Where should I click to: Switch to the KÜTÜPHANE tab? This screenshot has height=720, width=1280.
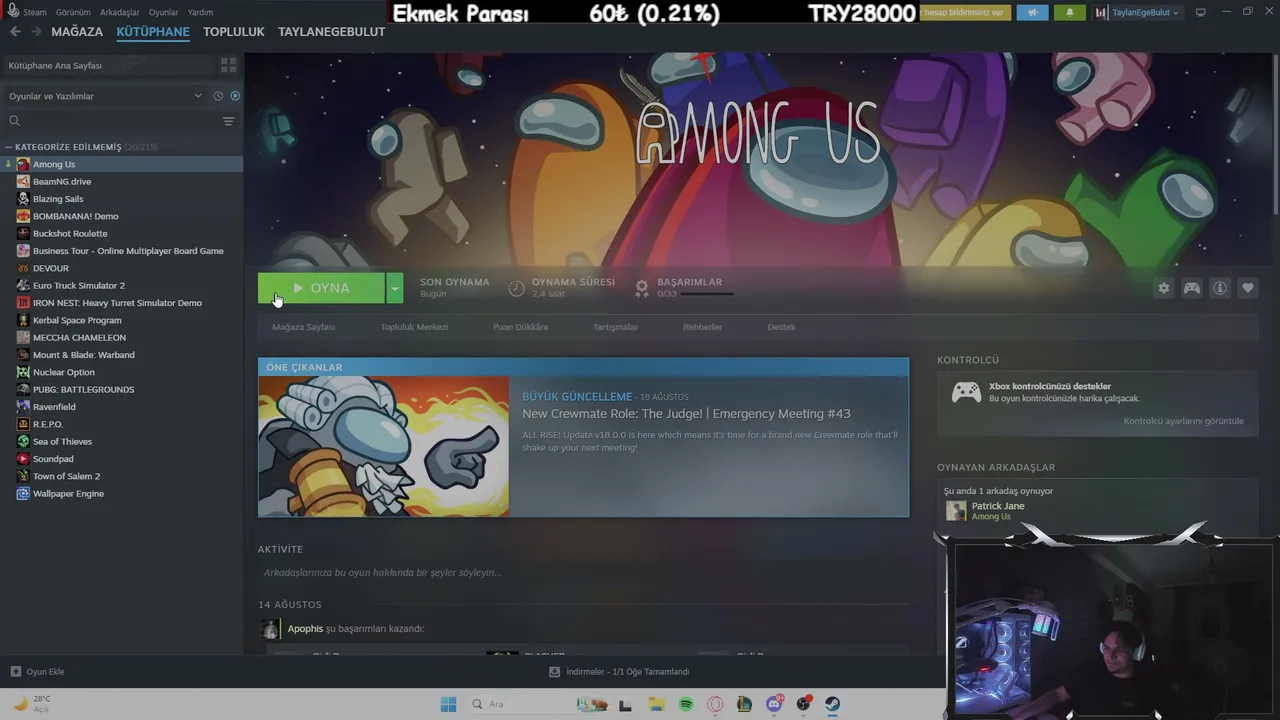[153, 32]
